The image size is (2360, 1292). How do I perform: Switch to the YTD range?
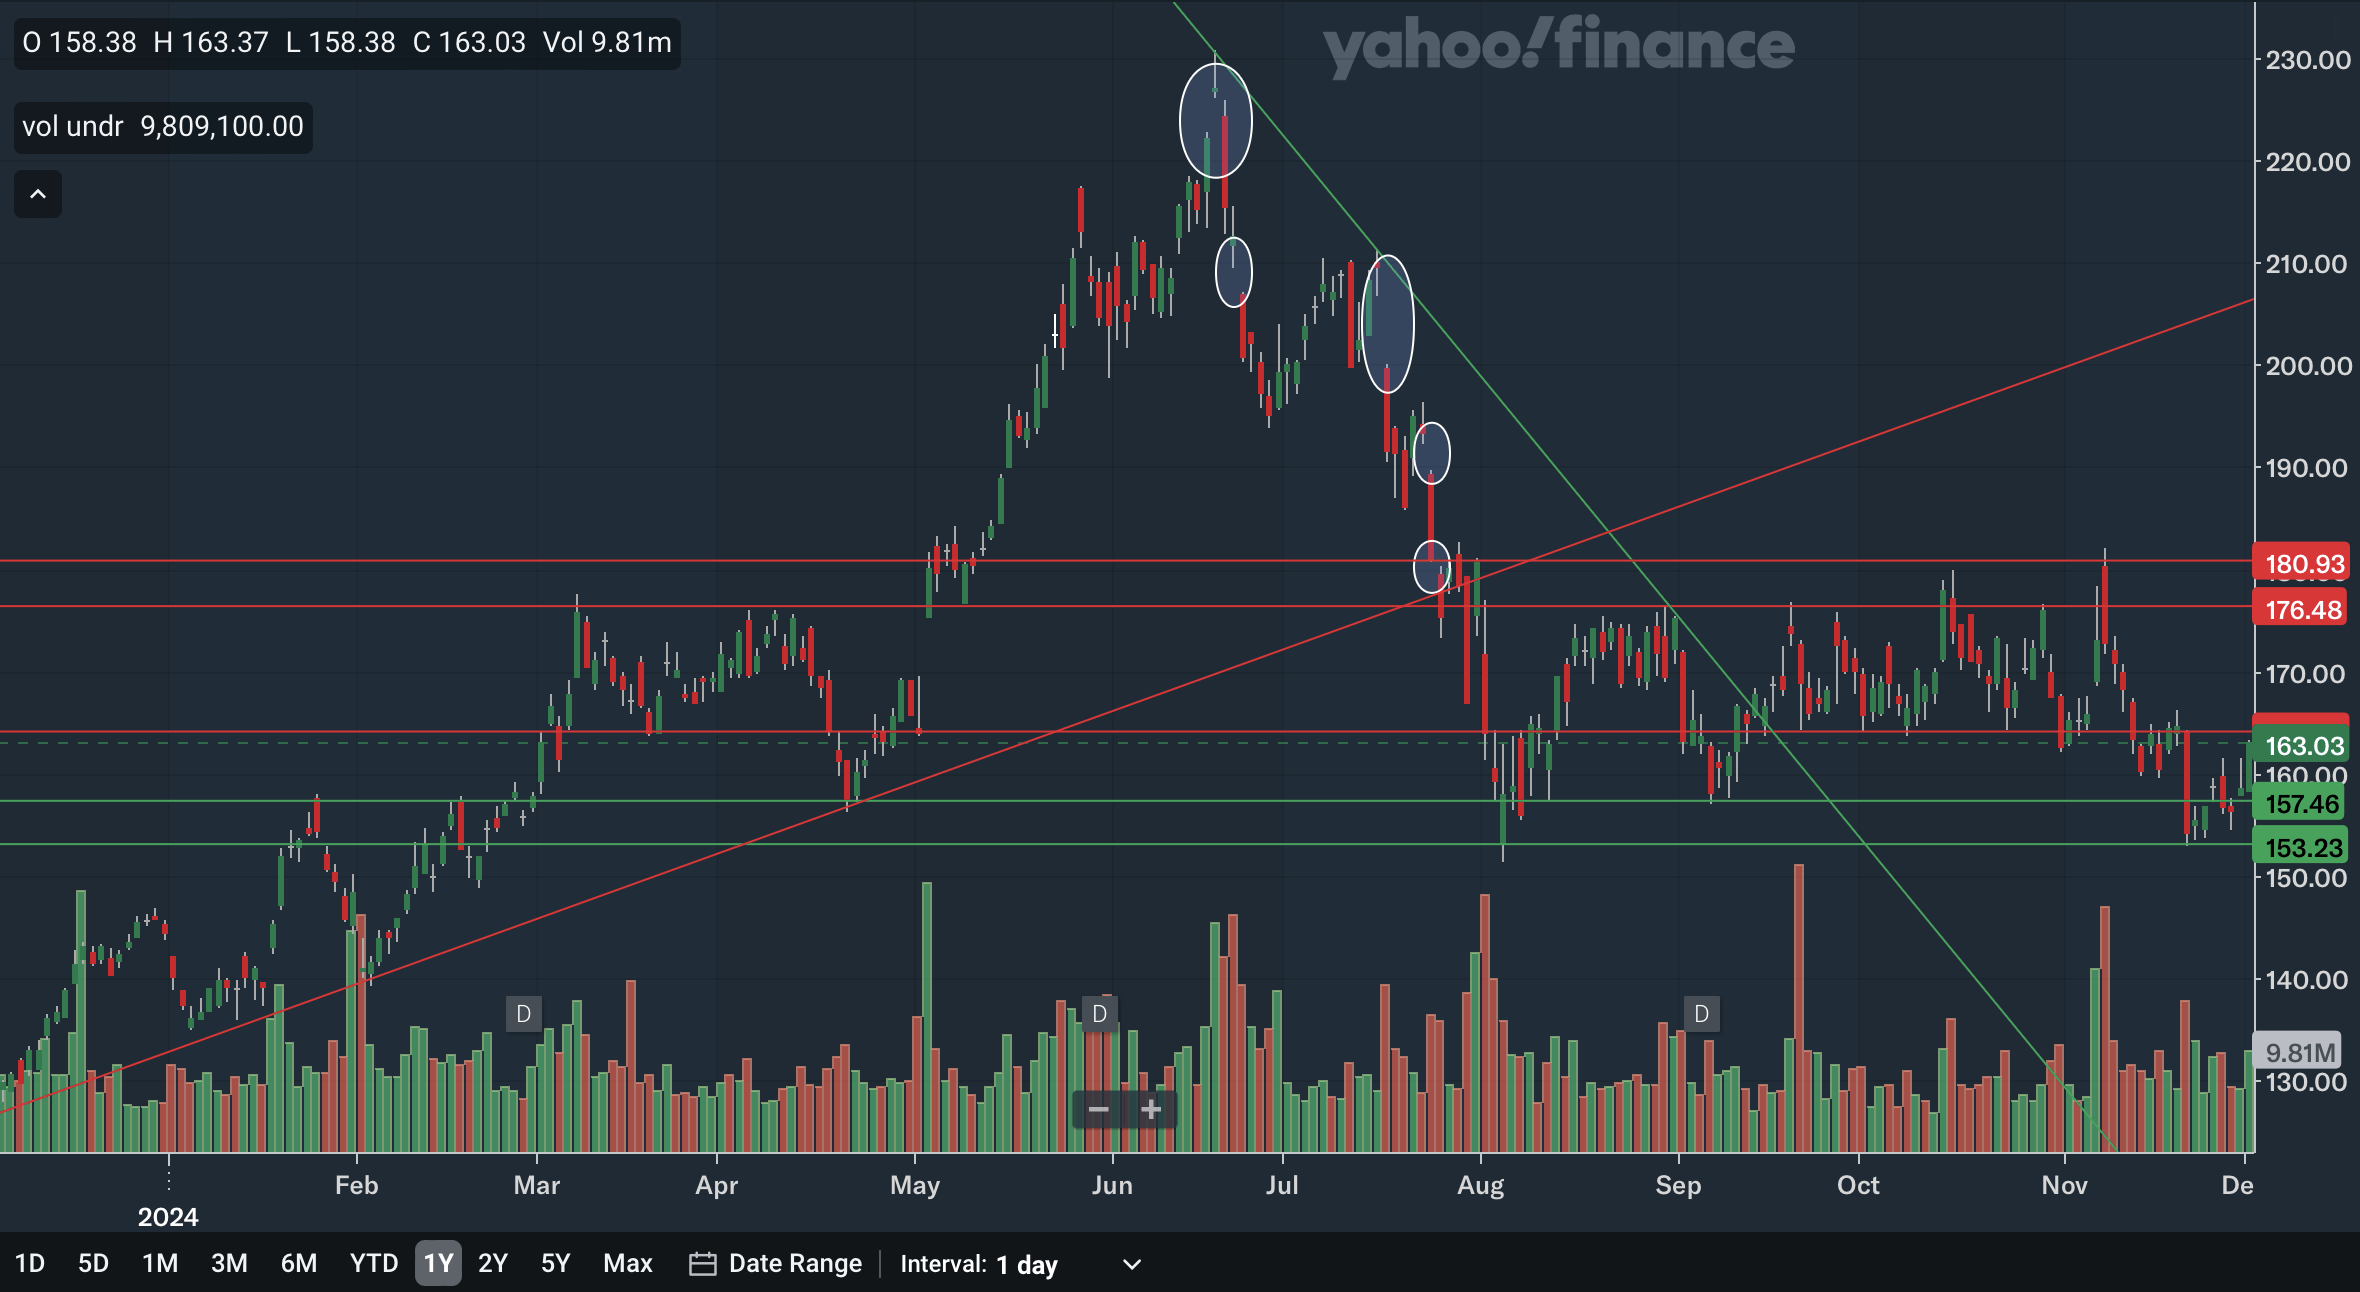[x=374, y=1264]
